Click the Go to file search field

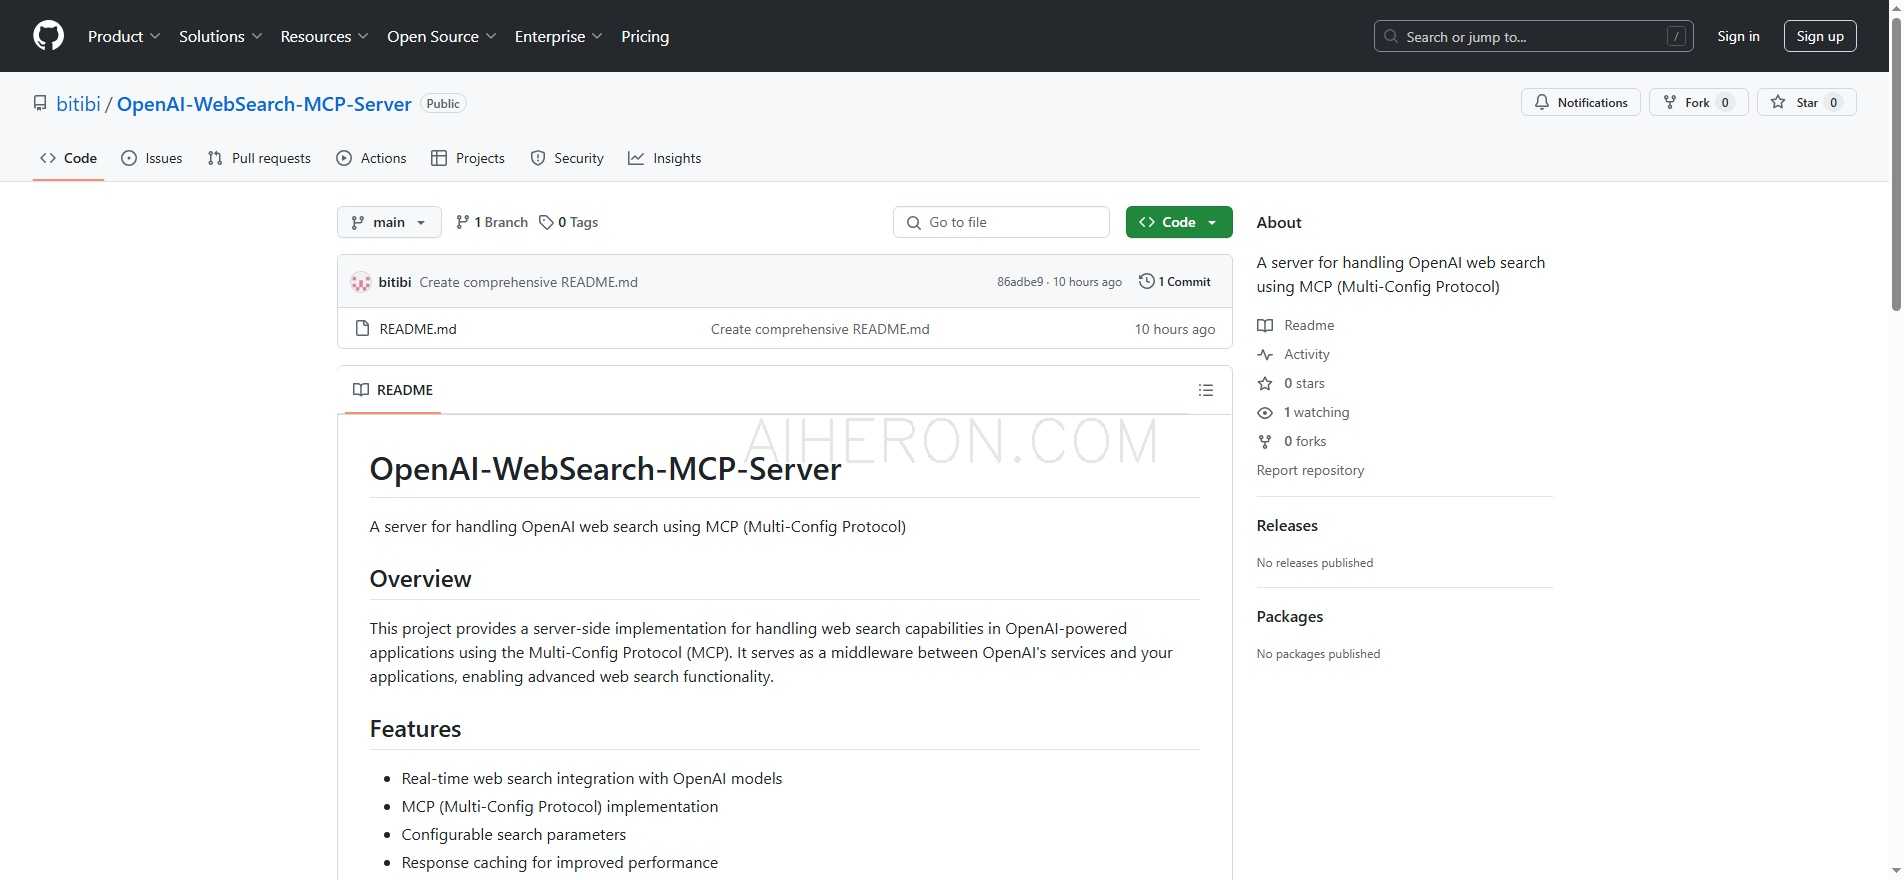[x=1001, y=222]
